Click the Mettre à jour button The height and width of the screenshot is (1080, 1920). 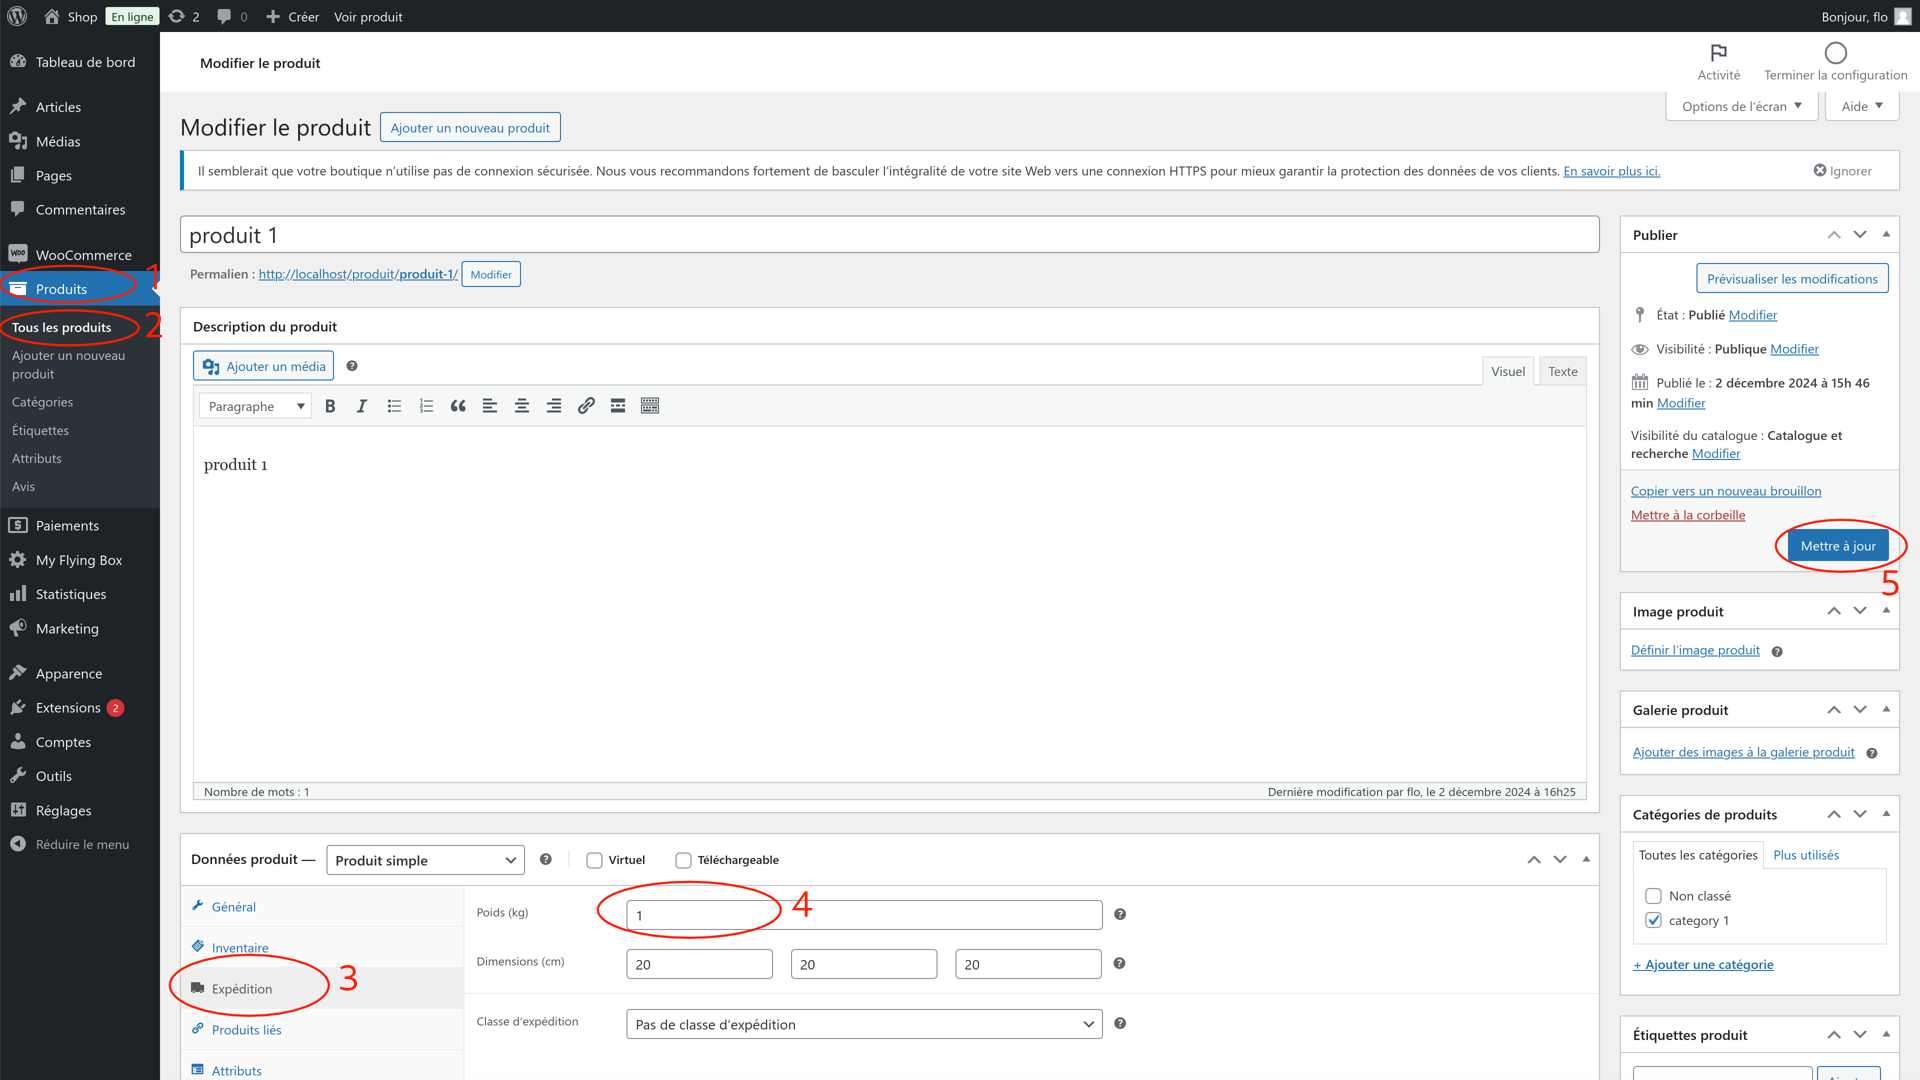click(x=1837, y=546)
